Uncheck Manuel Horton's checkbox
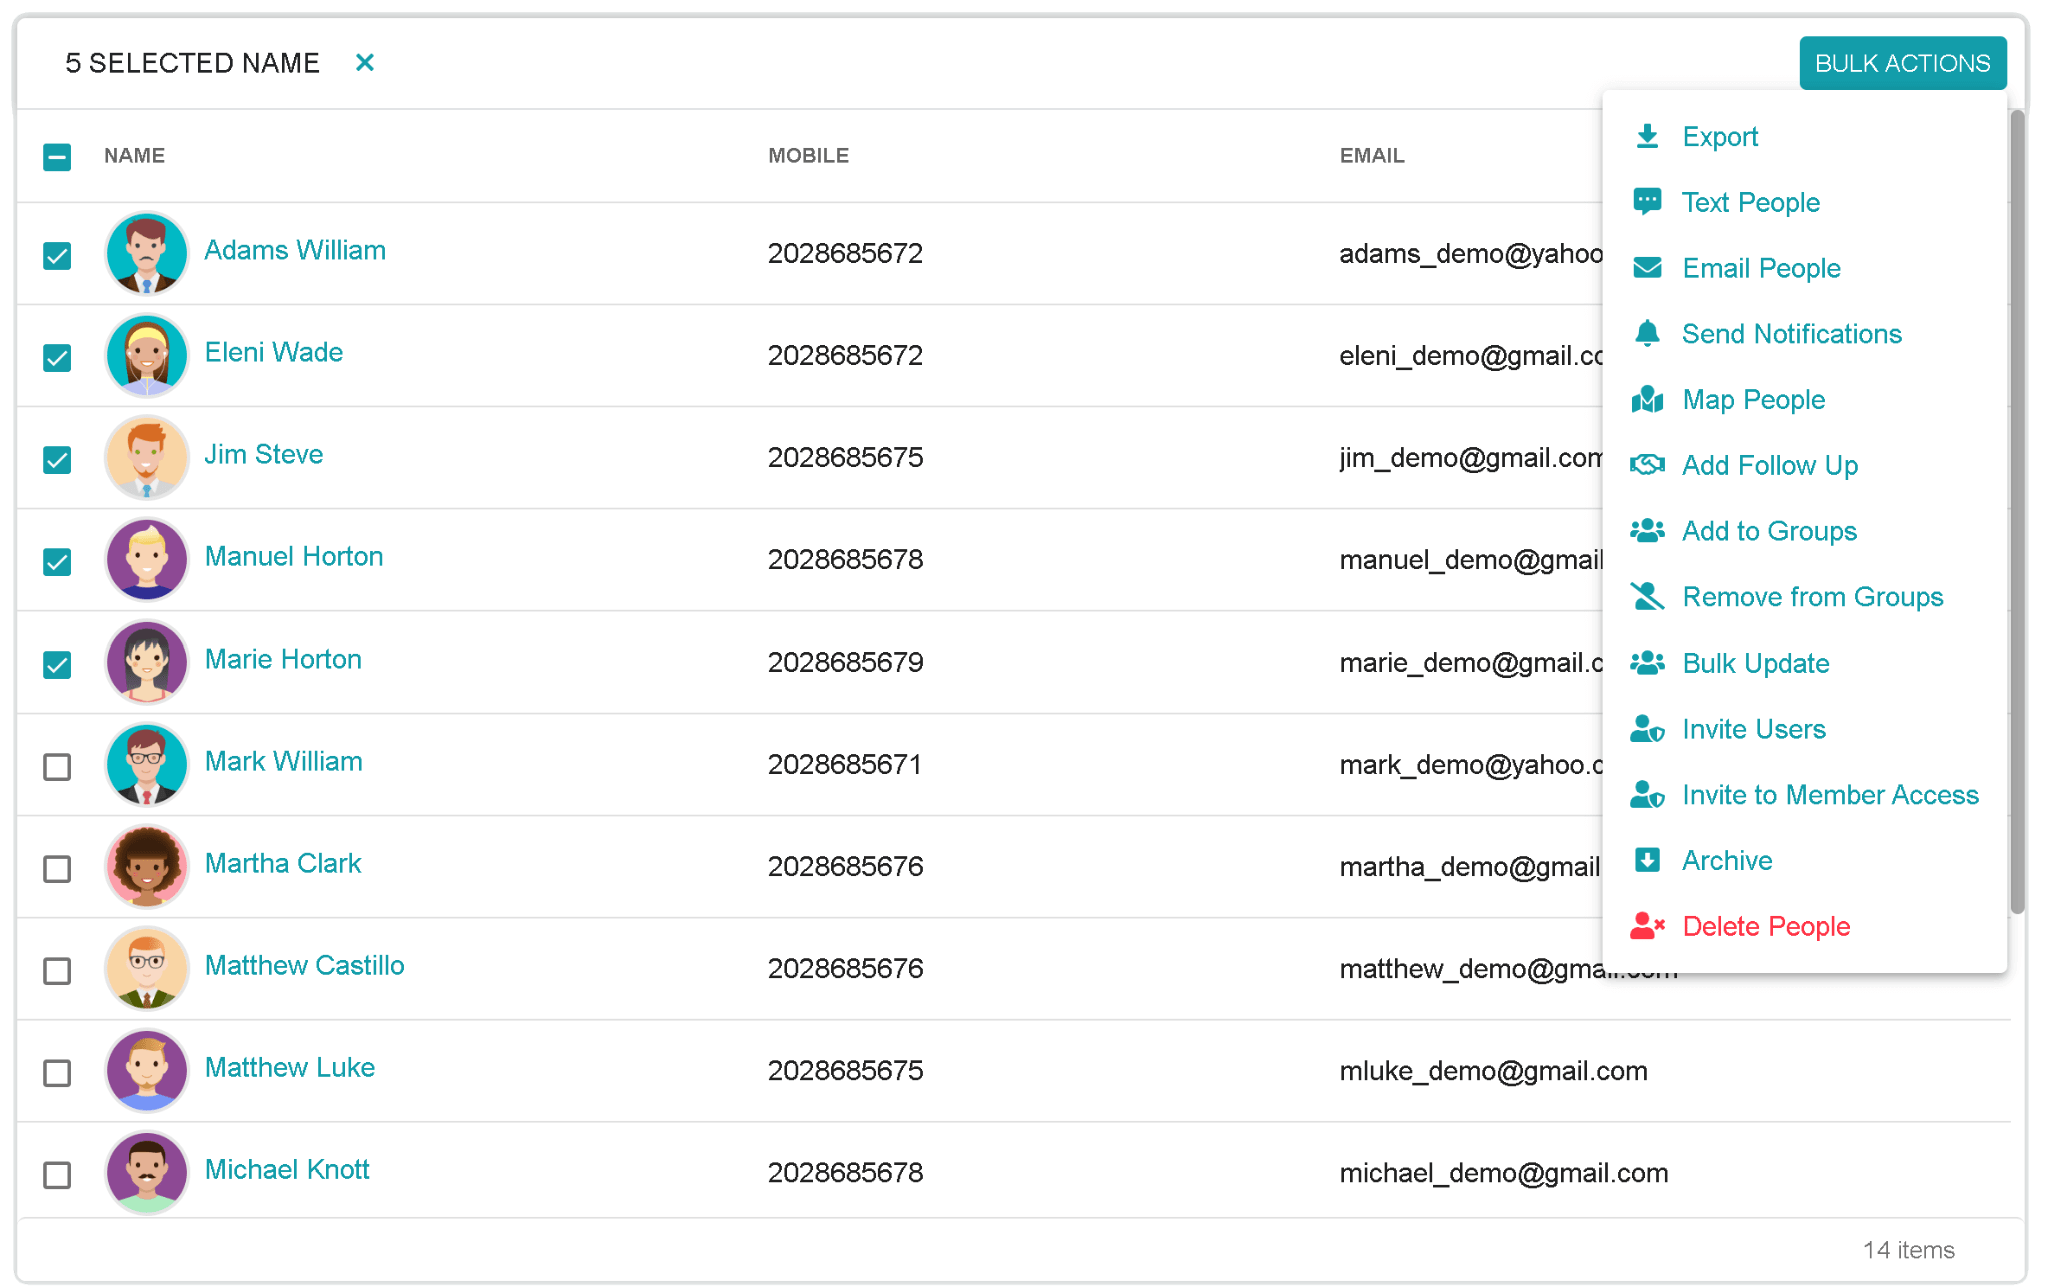This screenshot has height=1287, width=2048. pos(57,562)
